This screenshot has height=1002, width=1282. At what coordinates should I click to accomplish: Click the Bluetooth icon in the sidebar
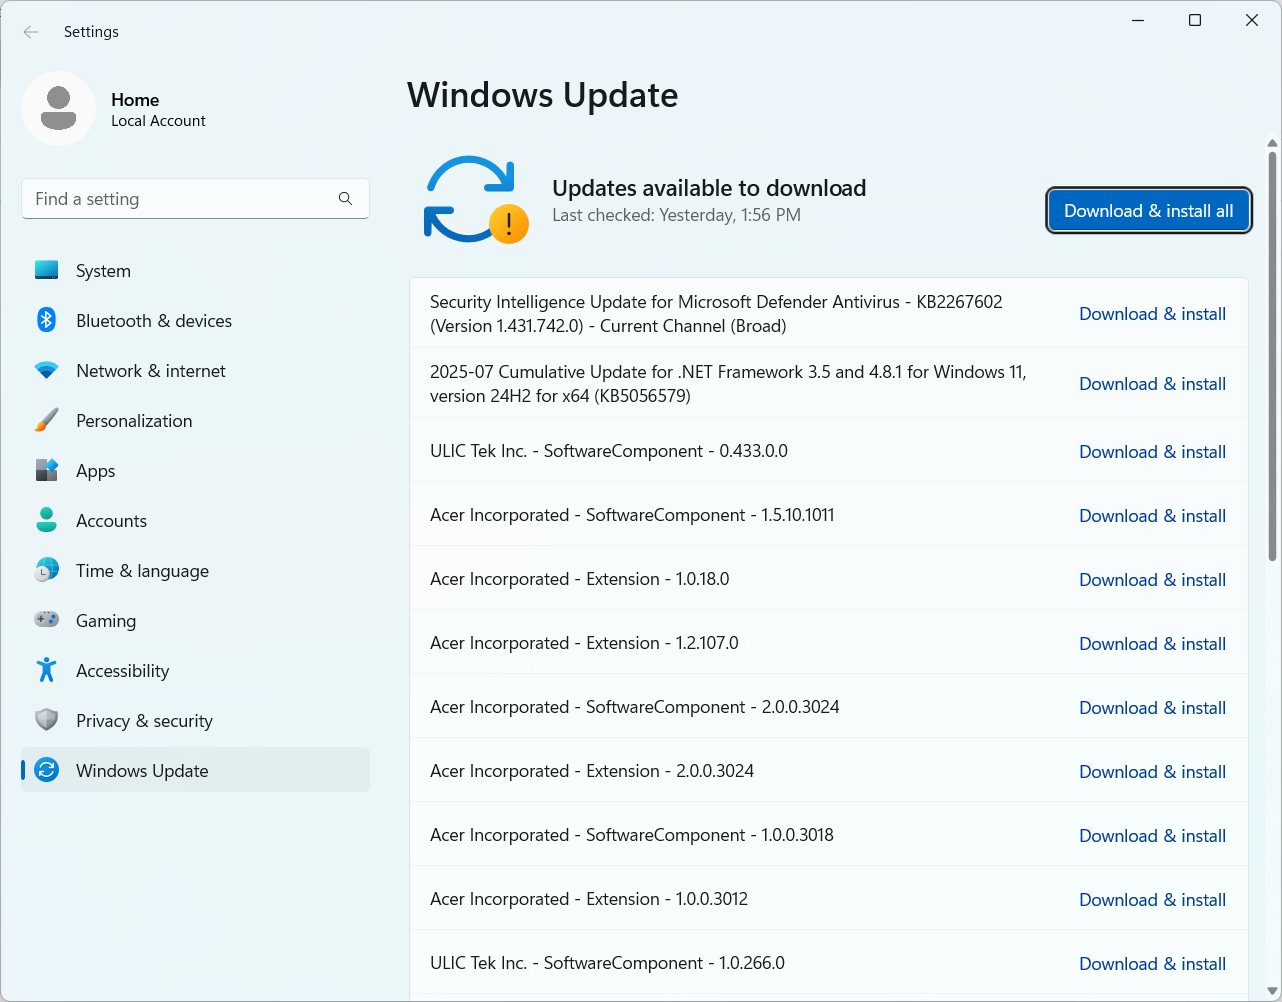click(x=46, y=320)
